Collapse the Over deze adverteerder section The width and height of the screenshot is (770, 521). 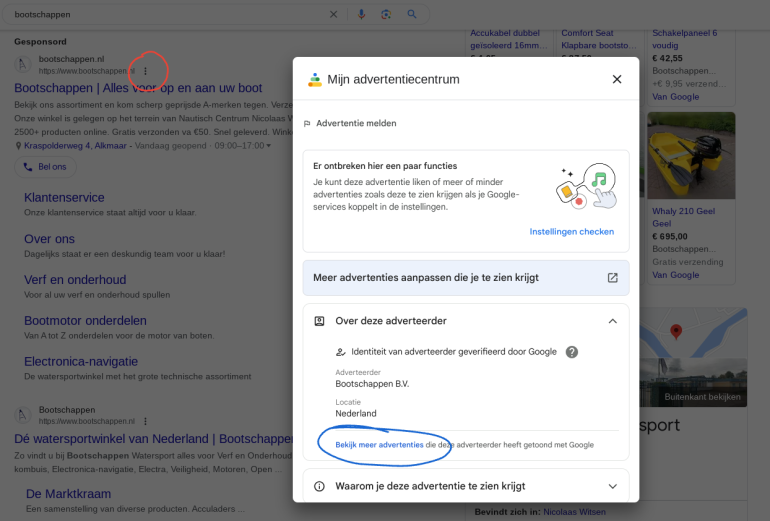pyautogui.click(x=612, y=321)
